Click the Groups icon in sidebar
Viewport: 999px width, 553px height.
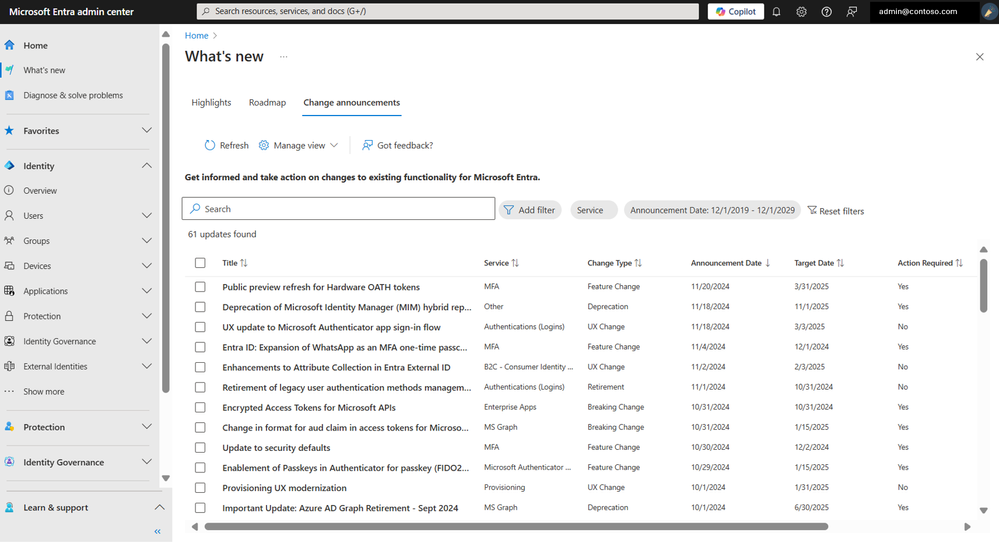(9, 241)
